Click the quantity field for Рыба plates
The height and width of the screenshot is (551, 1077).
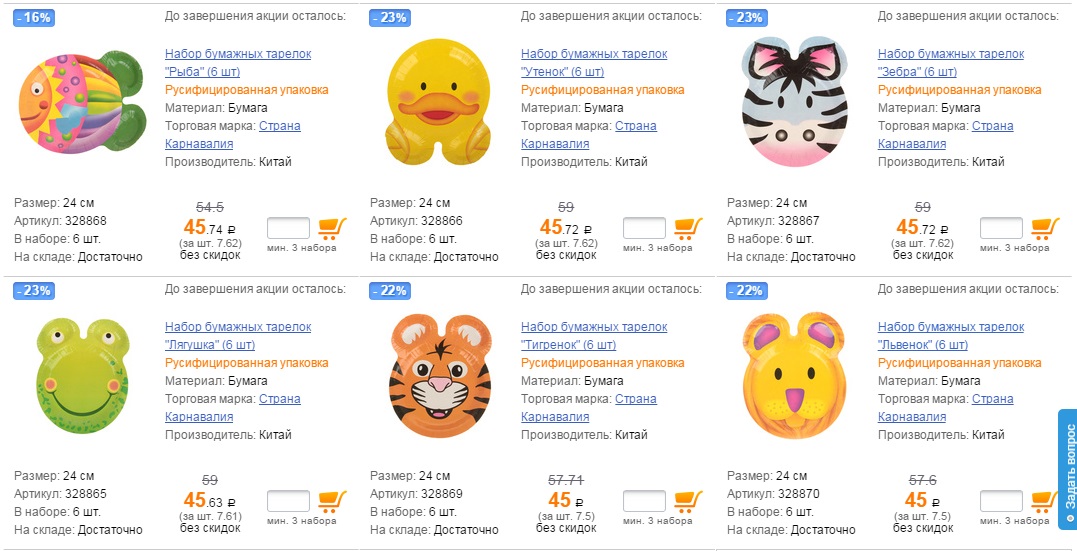[x=288, y=228]
